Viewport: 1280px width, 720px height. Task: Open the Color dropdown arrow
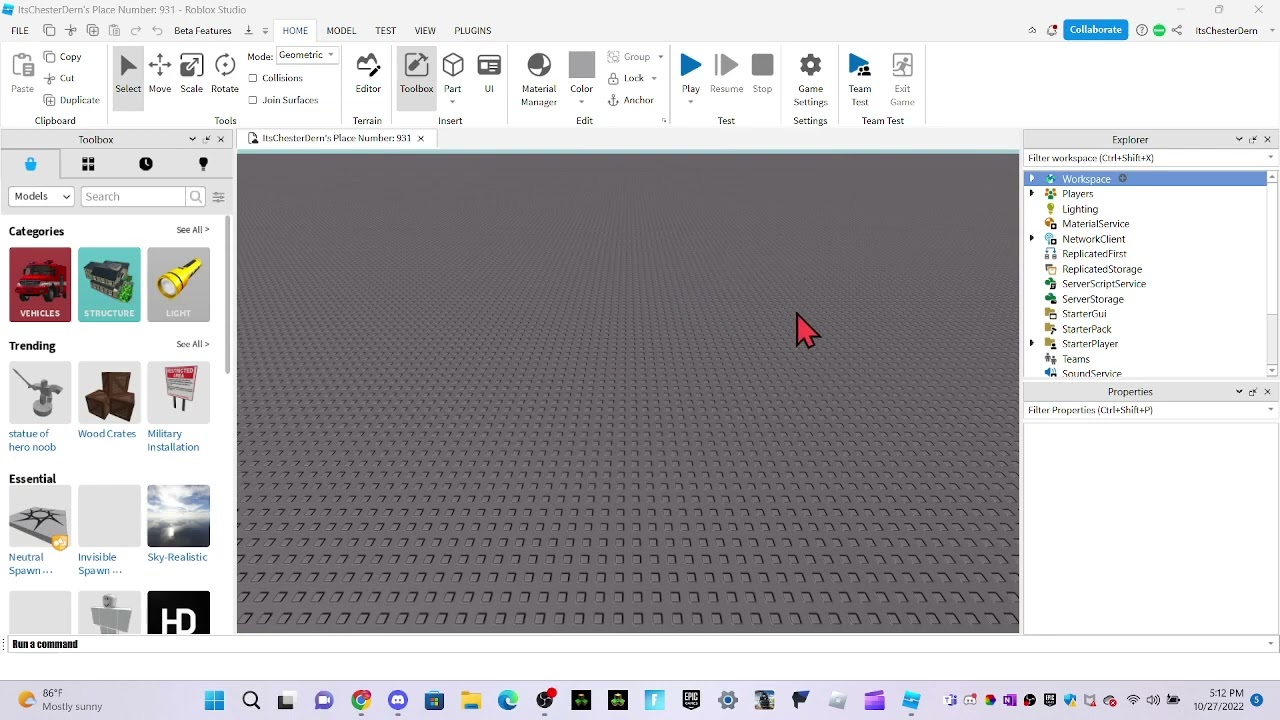581,102
